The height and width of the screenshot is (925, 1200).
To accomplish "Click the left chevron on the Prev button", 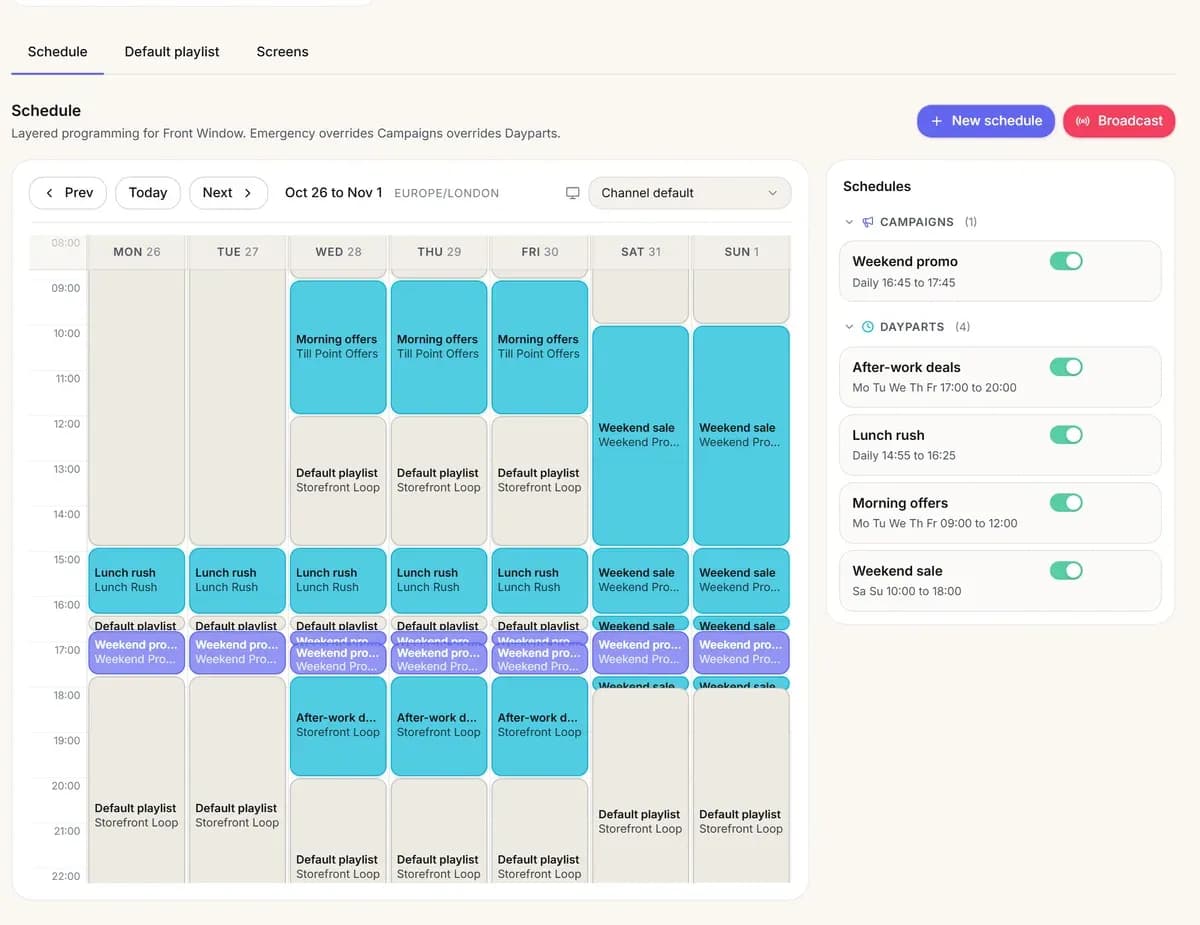I will pyautogui.click(x=49, y=193).
